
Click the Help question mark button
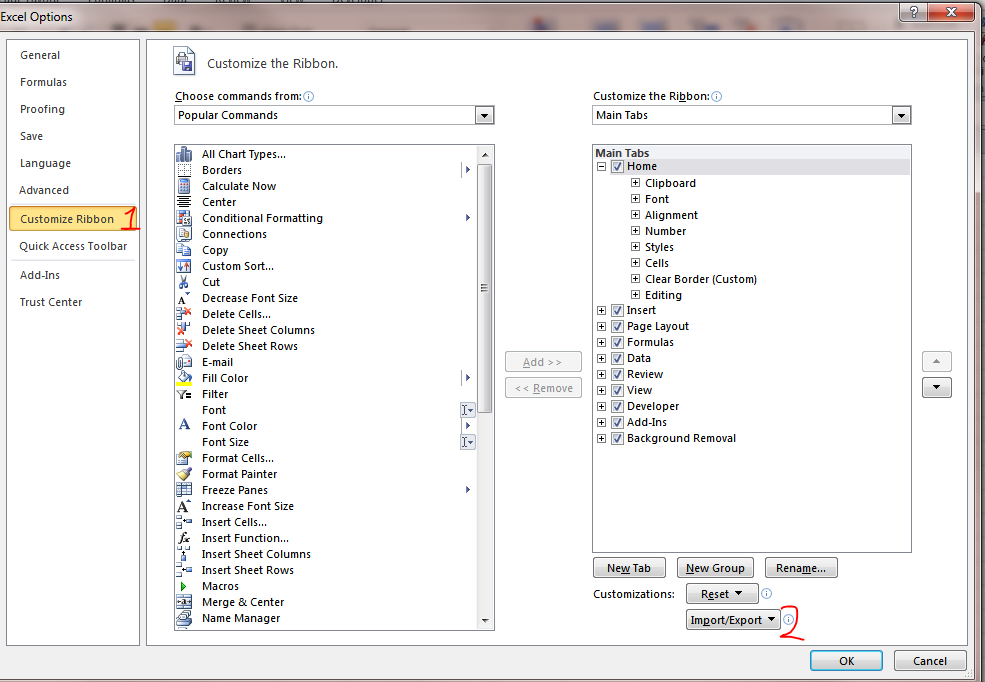[x=913, y=12]
